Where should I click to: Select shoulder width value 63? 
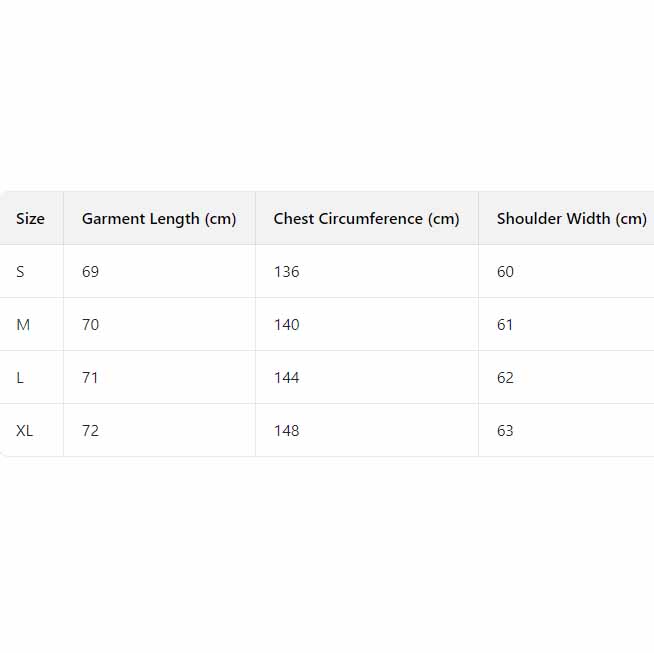pos(505,431)
